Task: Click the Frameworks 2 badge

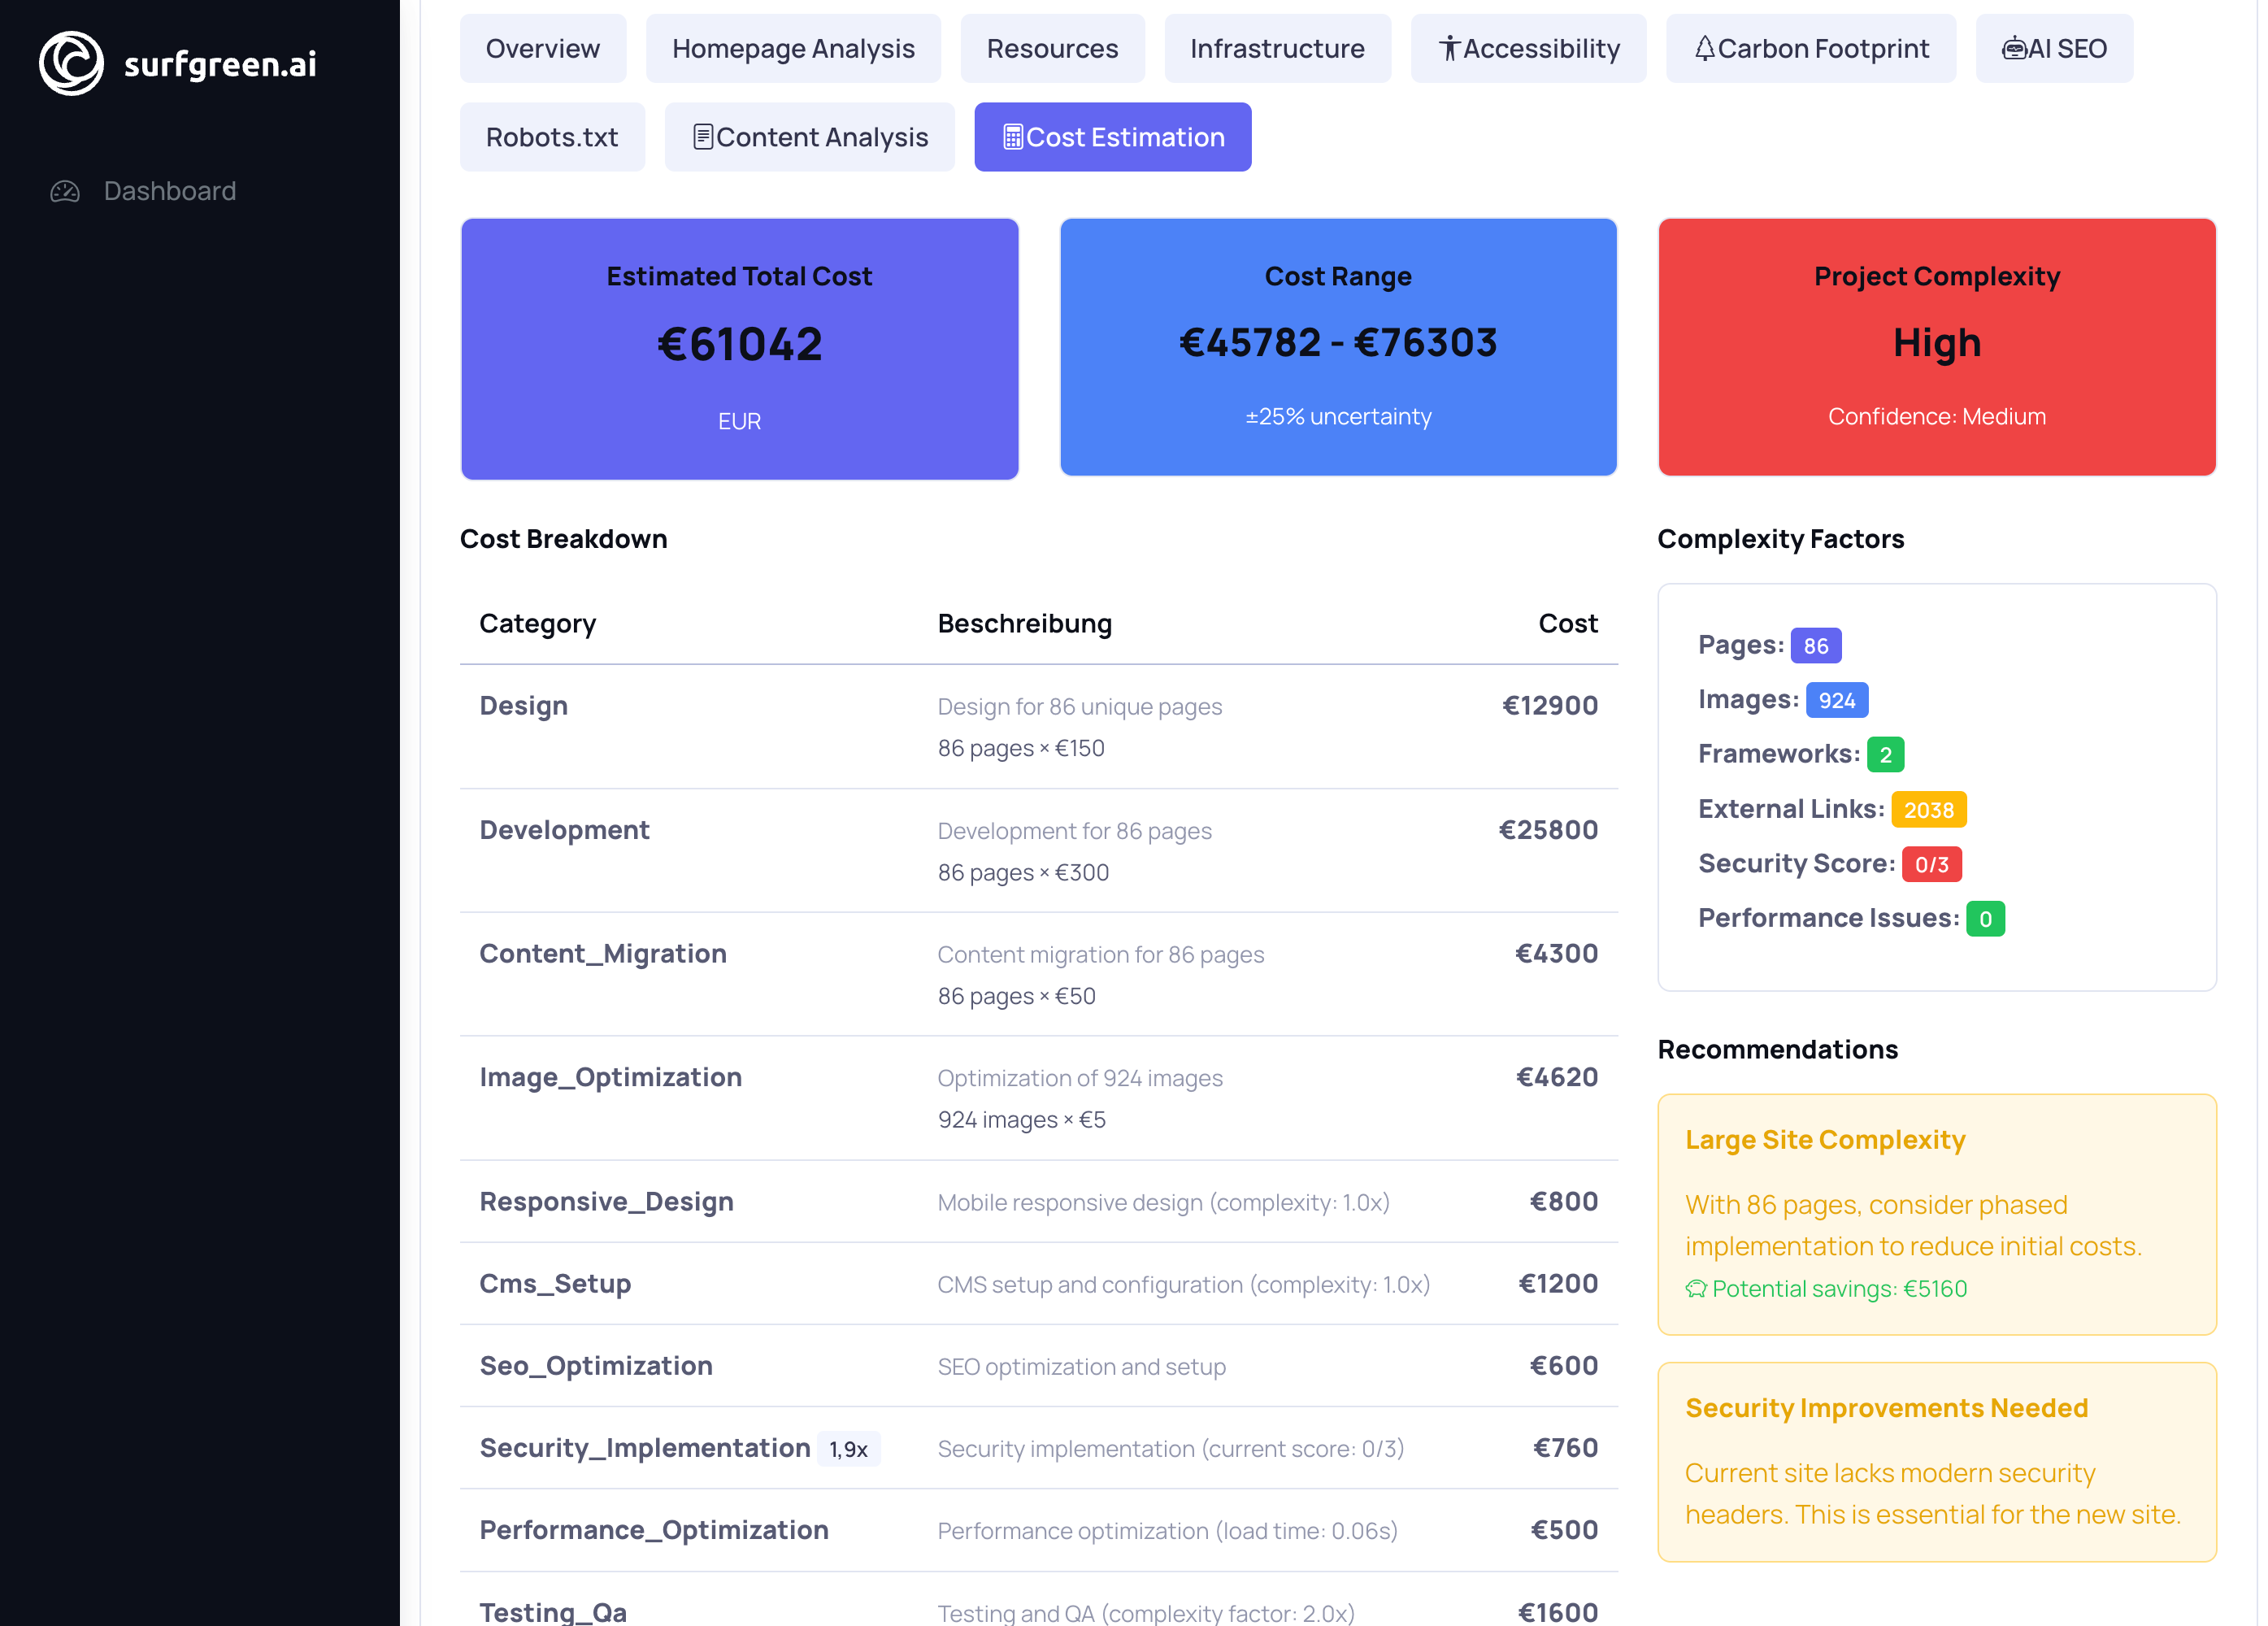Action: click(1885, 754)
